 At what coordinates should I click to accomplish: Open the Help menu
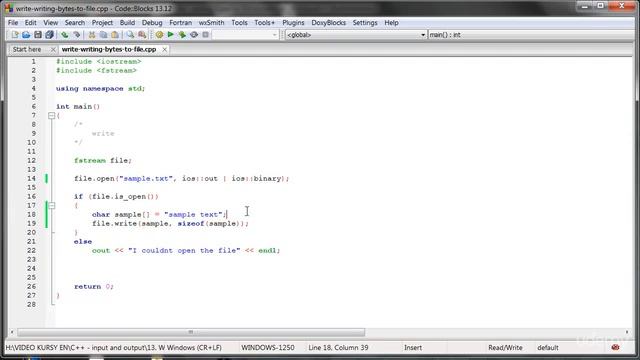391,22
